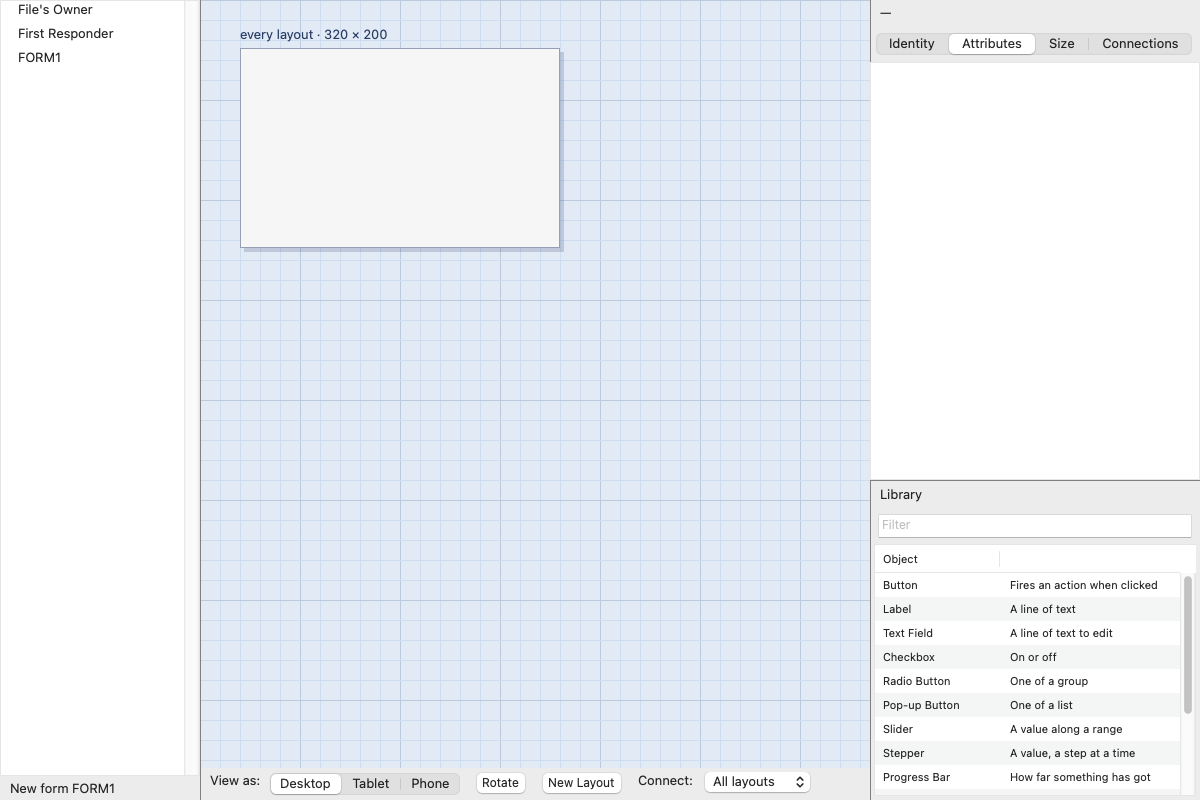
Task: Switch to the Identity inspector tab
Action: click(x=911, y=43)
